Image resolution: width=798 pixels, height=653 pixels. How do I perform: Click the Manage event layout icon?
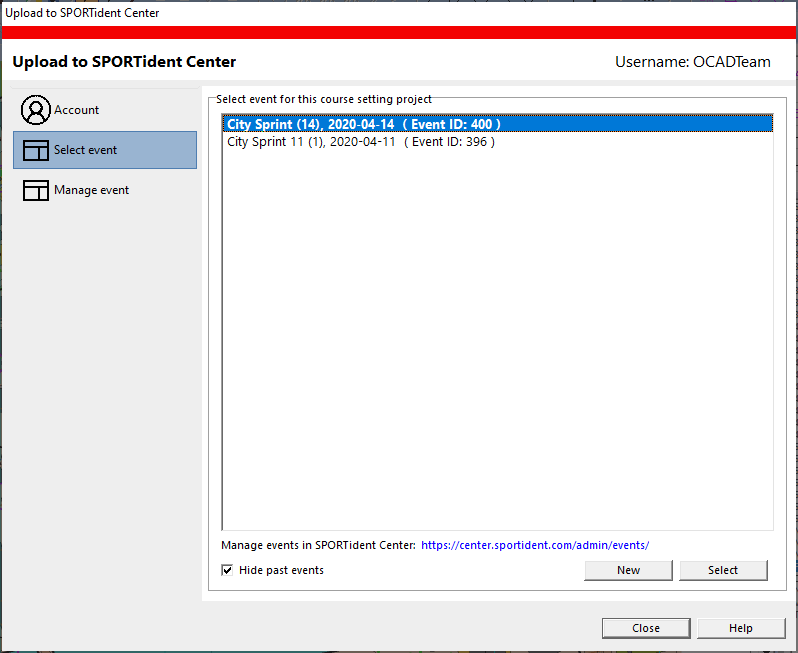(36, 190)
